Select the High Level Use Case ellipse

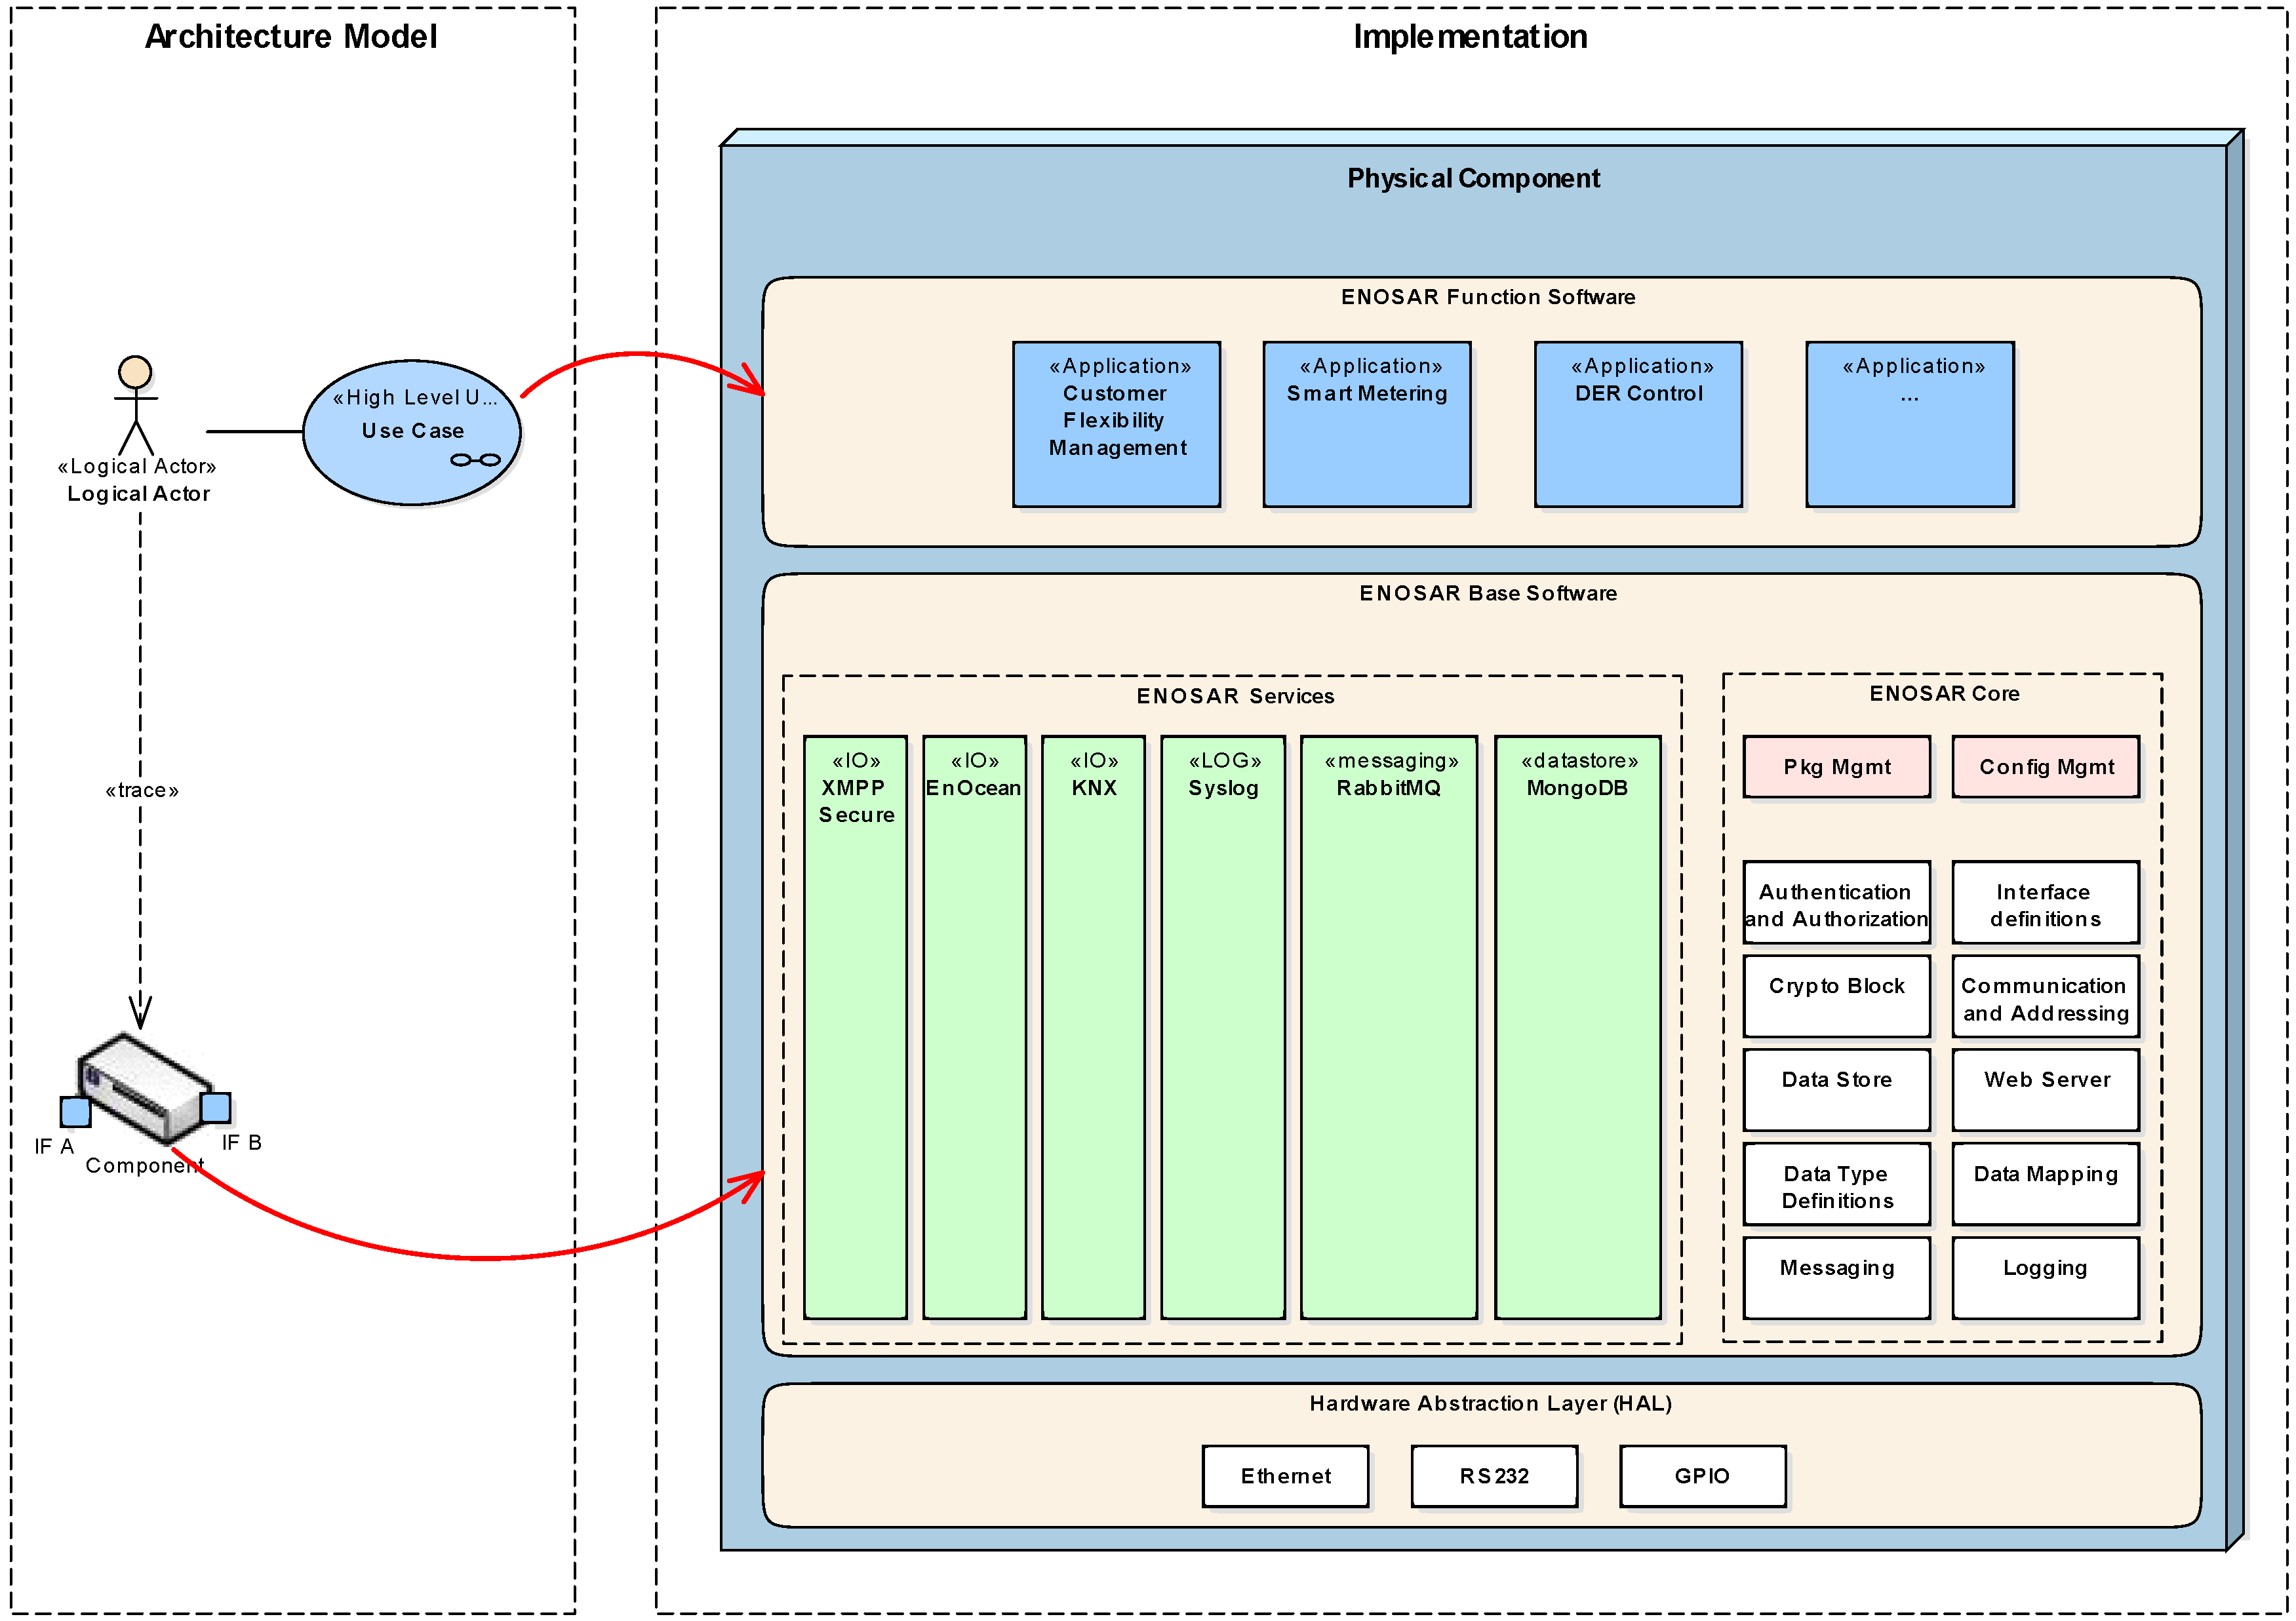[411, 432]
